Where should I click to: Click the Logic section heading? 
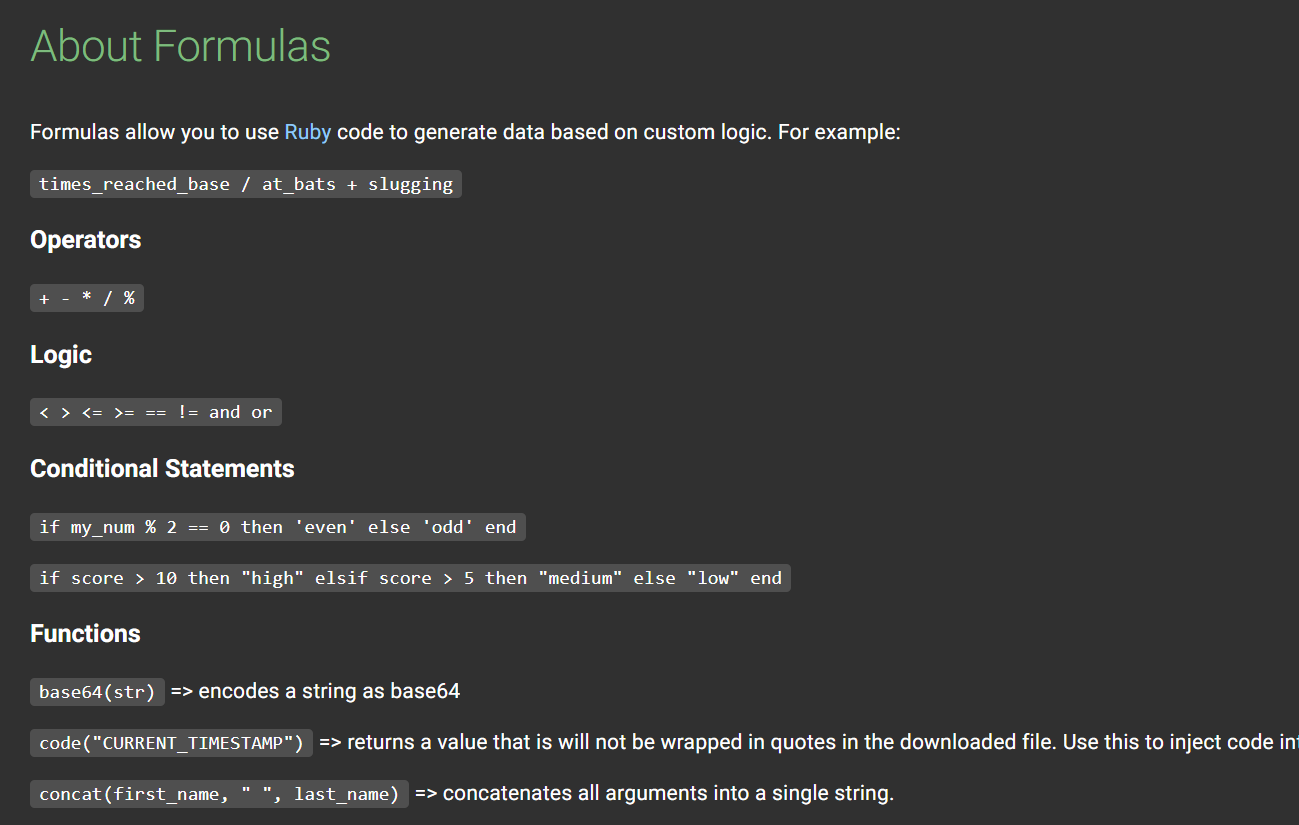pos(61,355)
